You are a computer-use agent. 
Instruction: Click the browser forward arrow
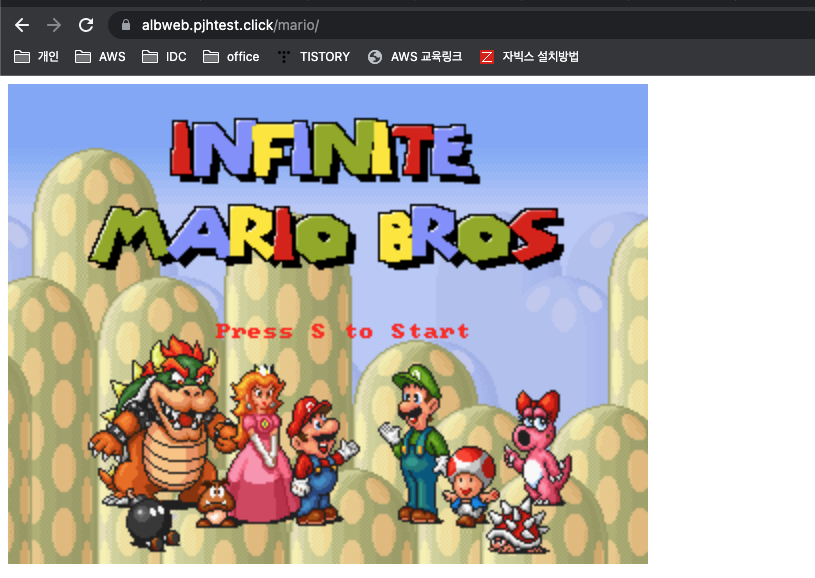click(x=54, y=25)
